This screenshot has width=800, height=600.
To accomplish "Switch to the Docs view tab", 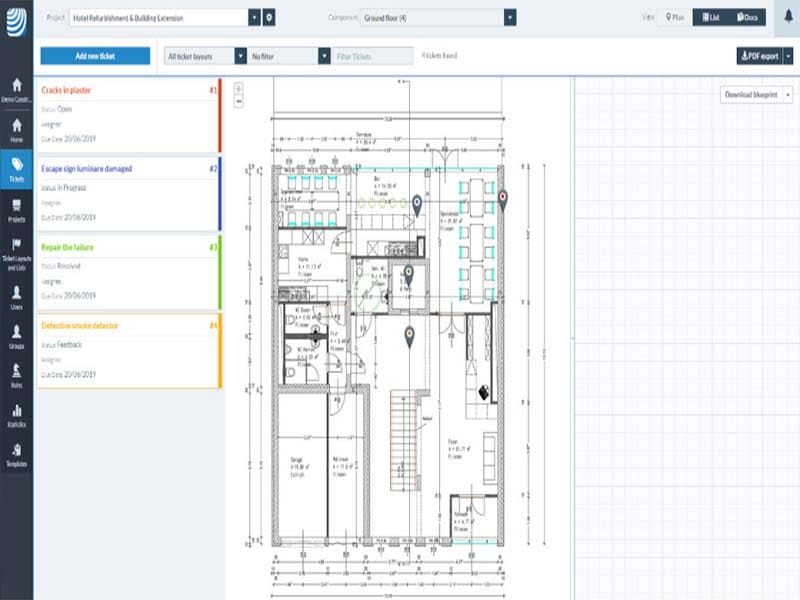I will [x=745, y=18].
